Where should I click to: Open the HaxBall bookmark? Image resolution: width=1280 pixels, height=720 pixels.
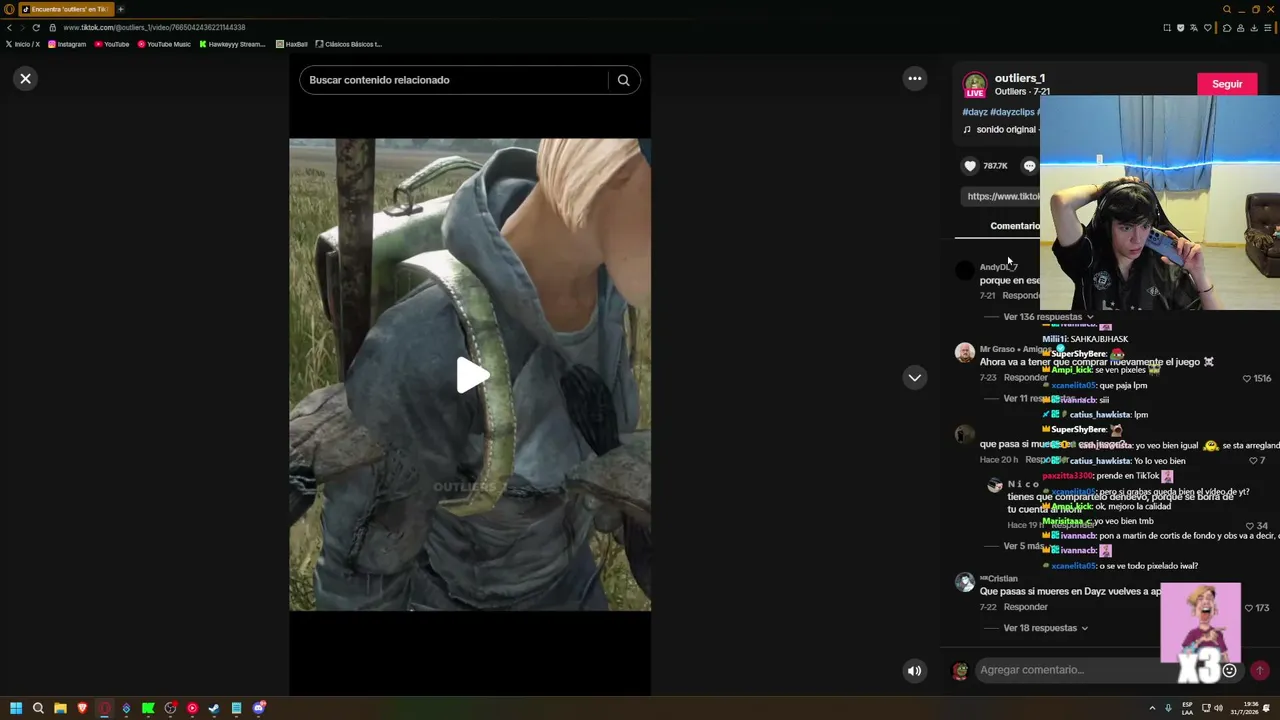[x=292, y=44]
